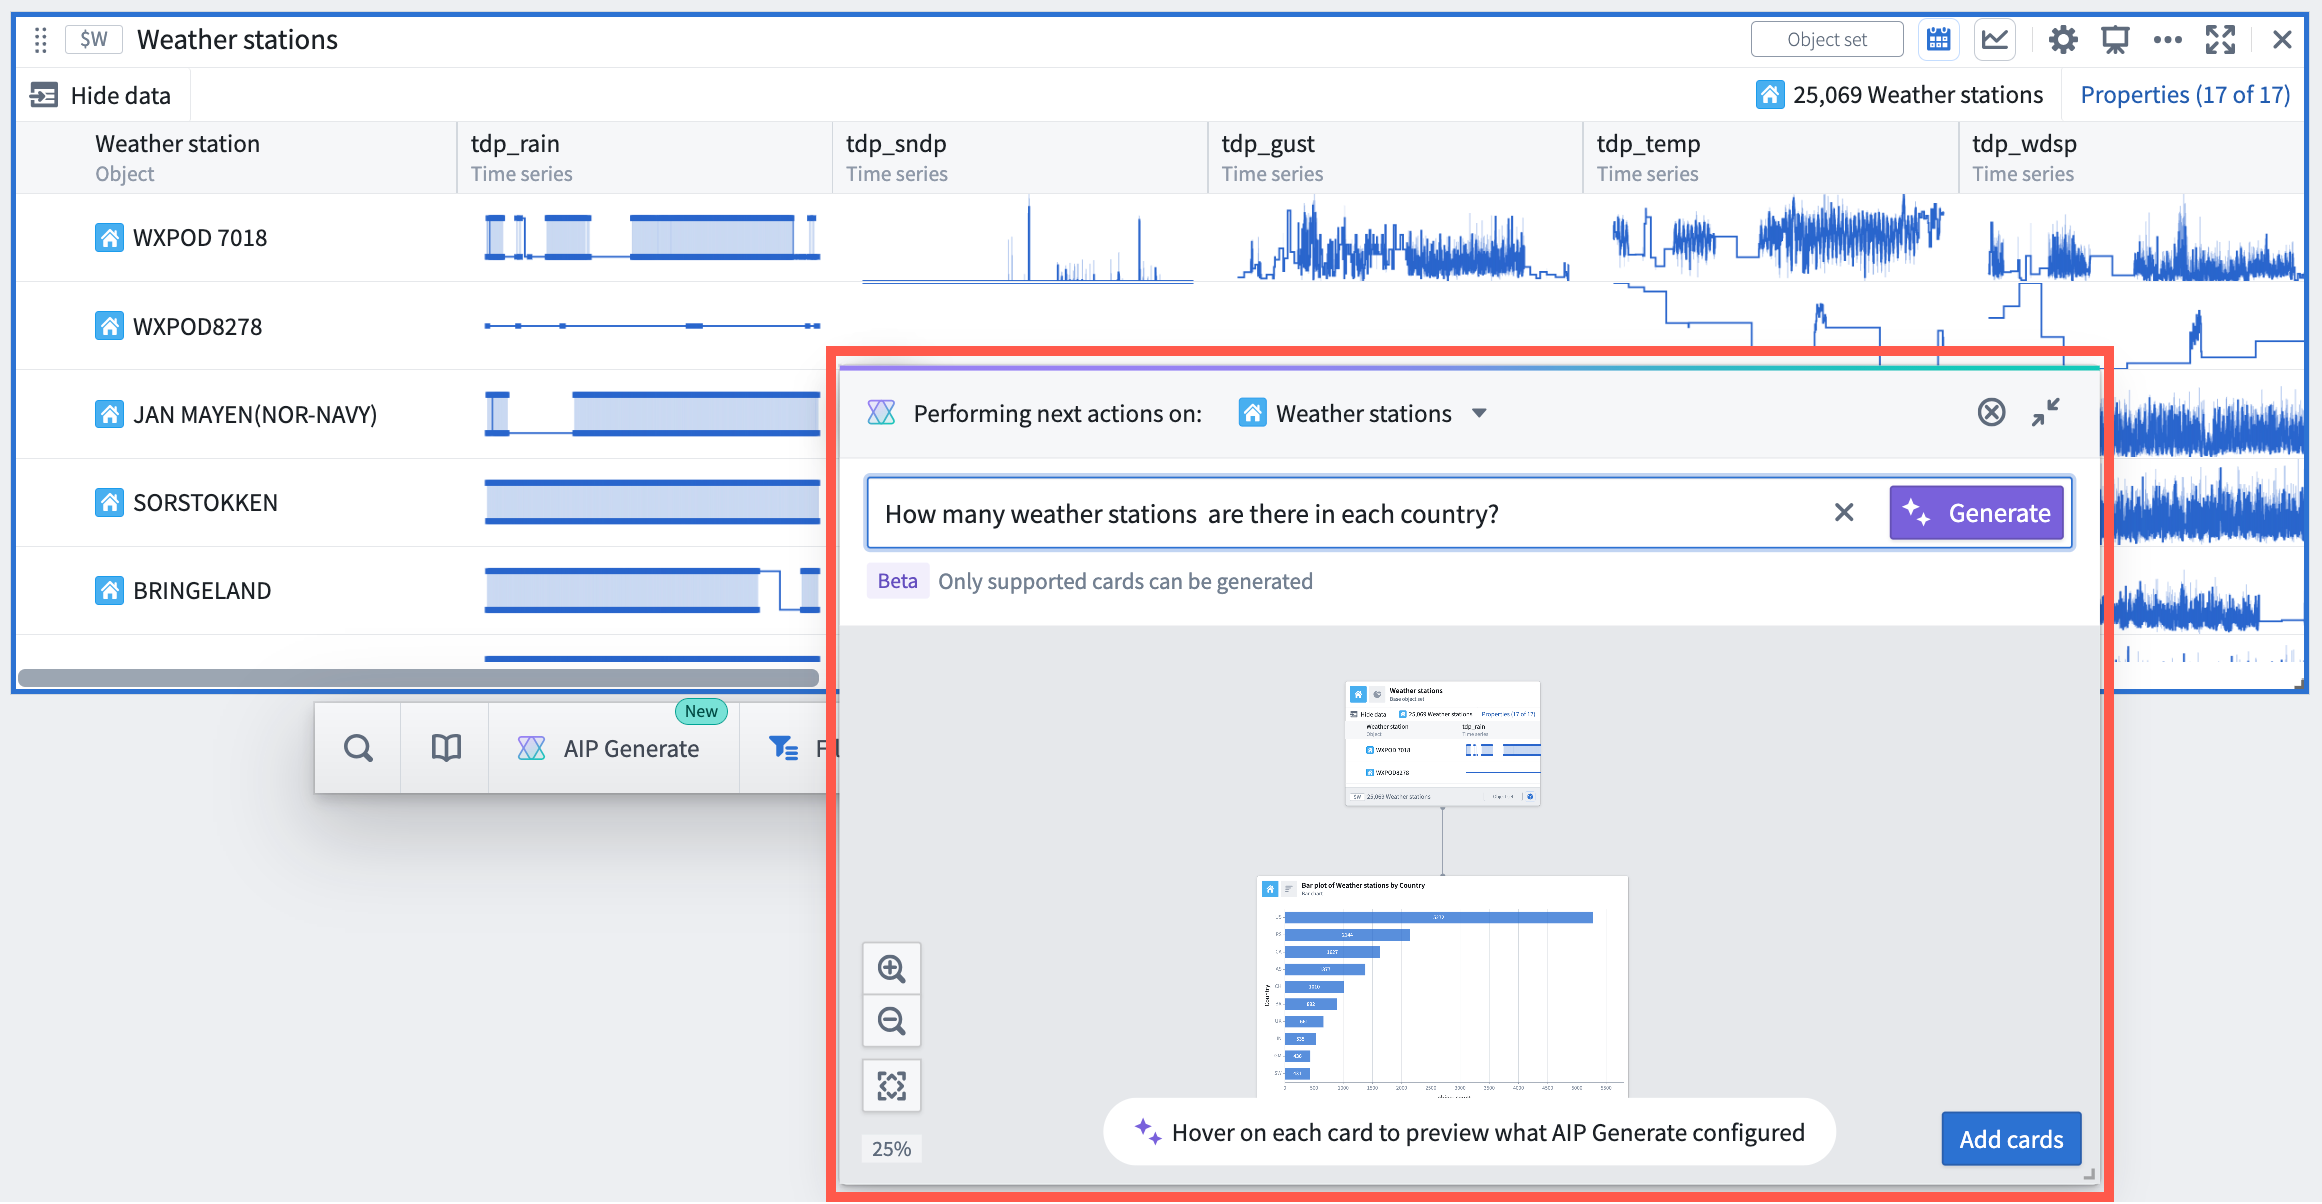Screen dimensions: 2322x1204
Task: Open the JAN MAYEN(NOR-NAVY) station row
Action: click(x=255, y=415)
